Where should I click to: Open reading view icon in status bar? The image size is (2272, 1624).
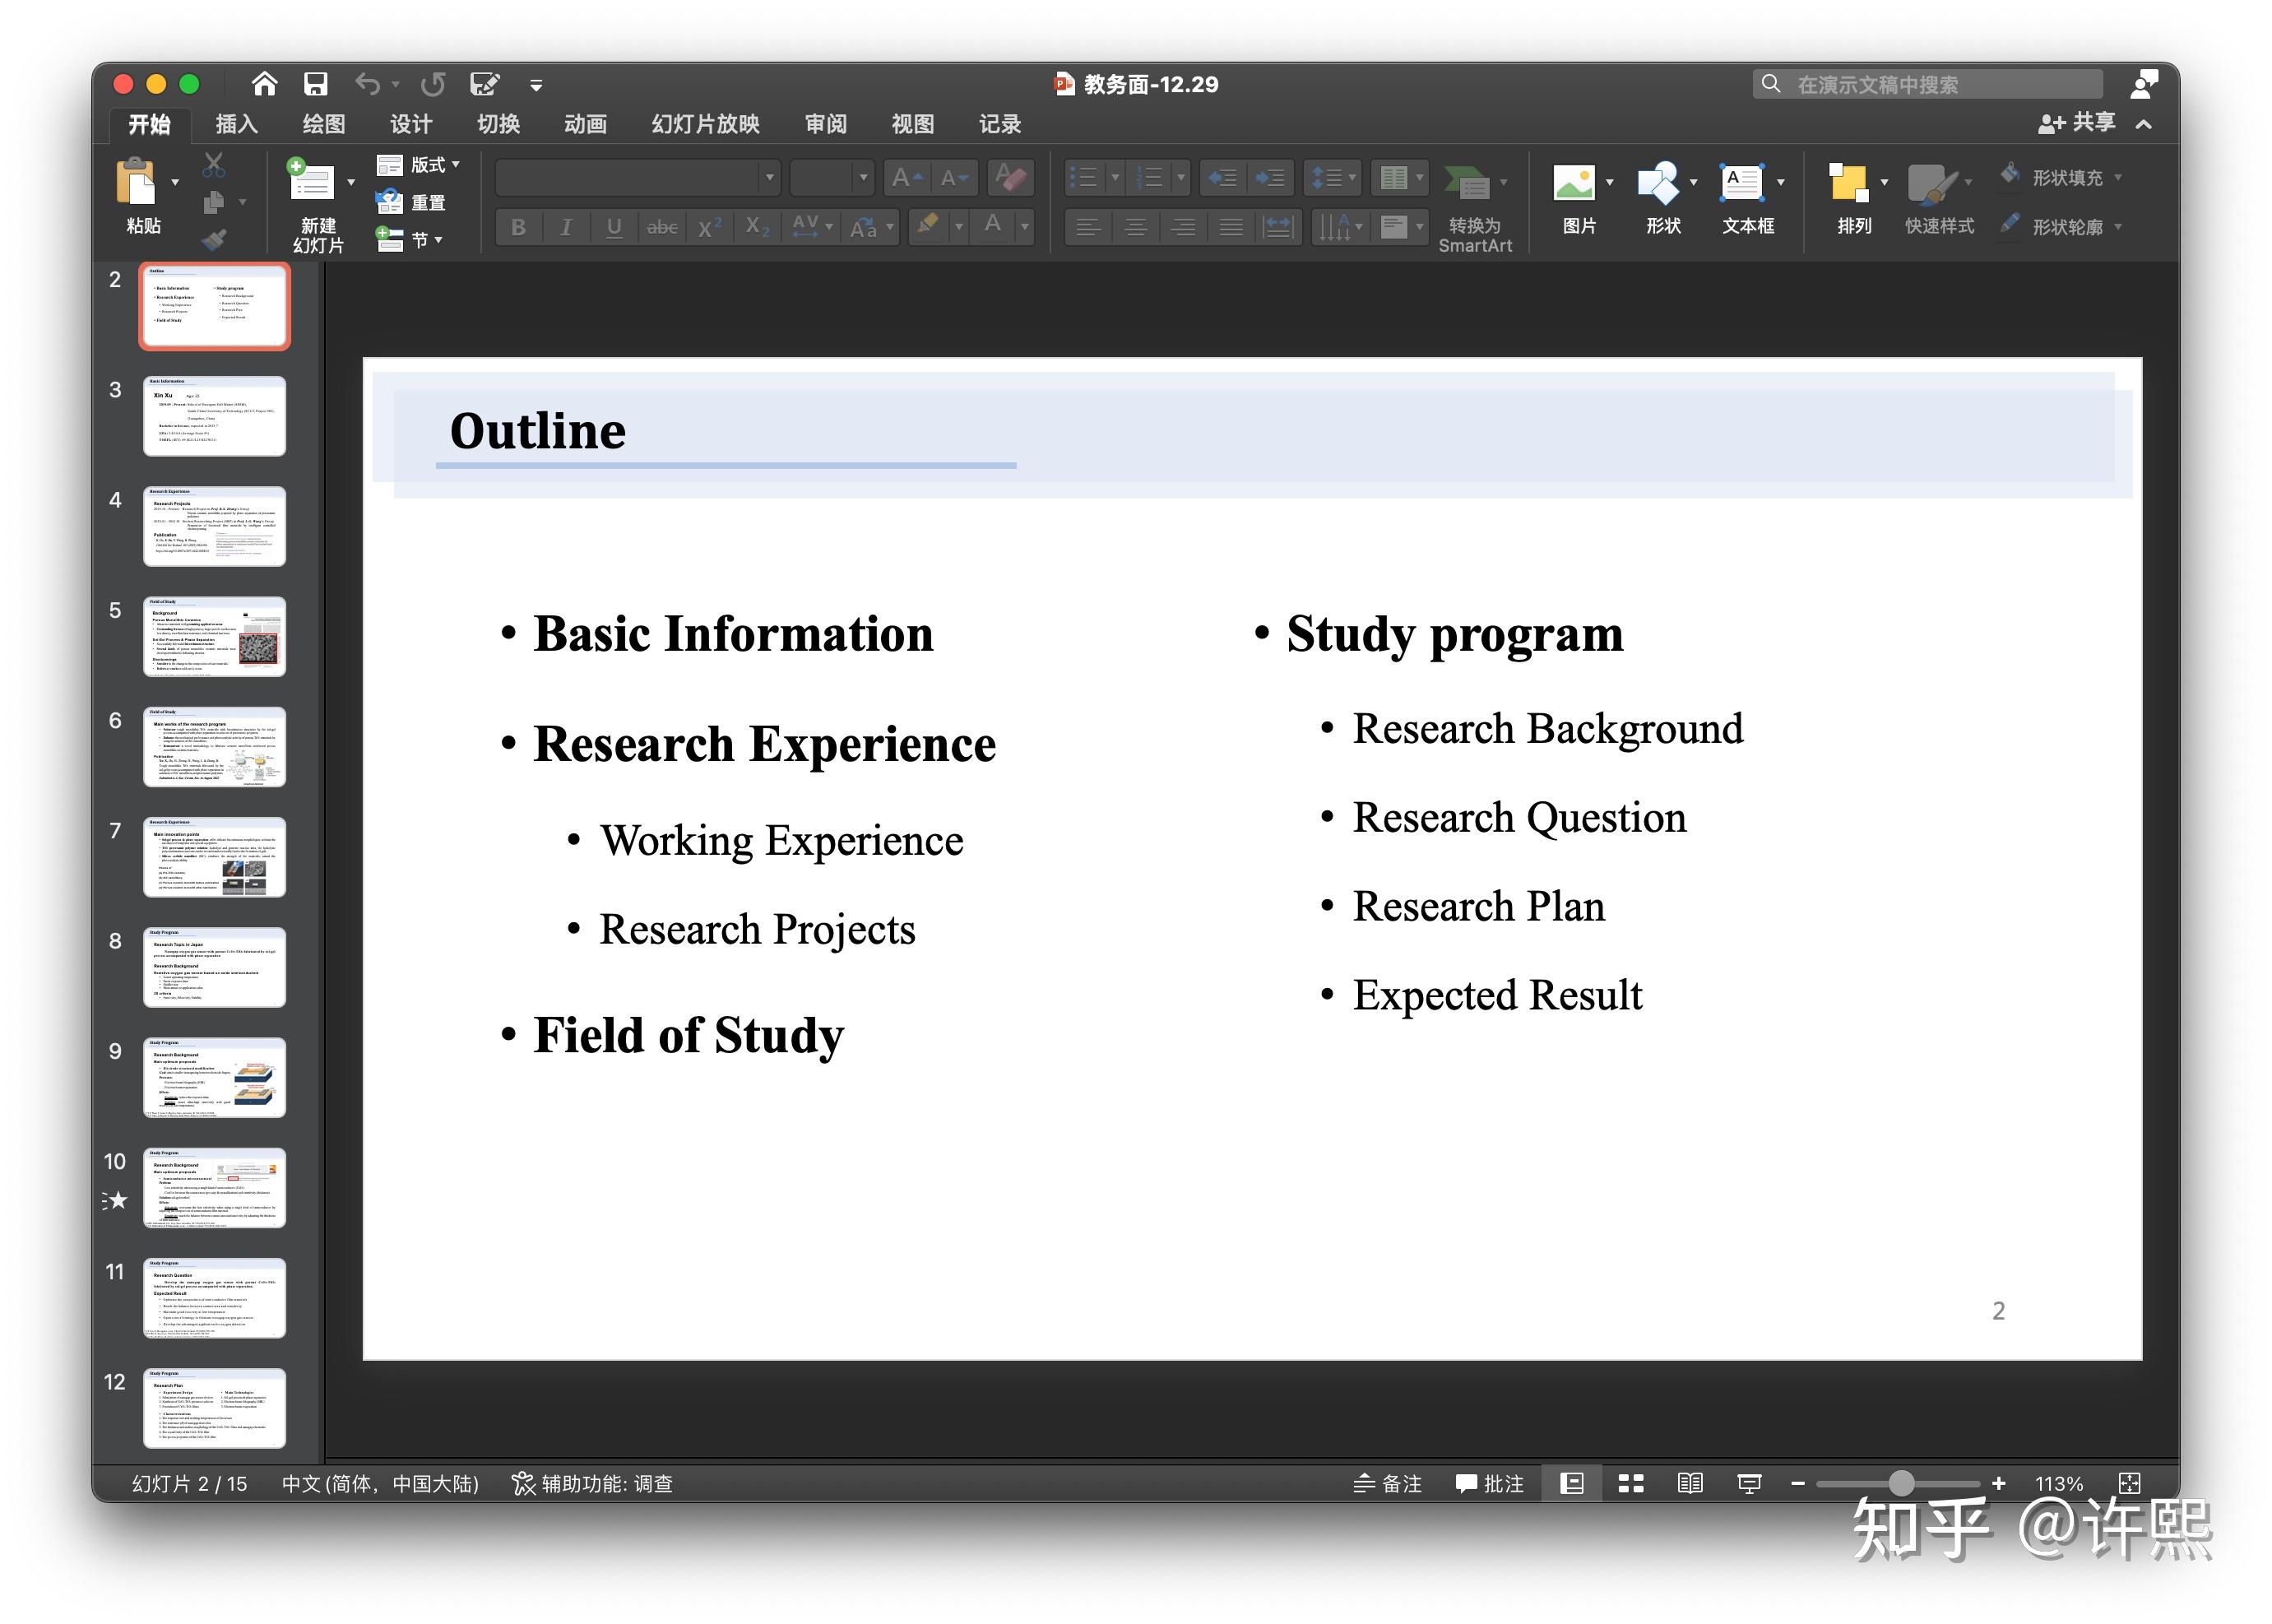(1690, 1483)
